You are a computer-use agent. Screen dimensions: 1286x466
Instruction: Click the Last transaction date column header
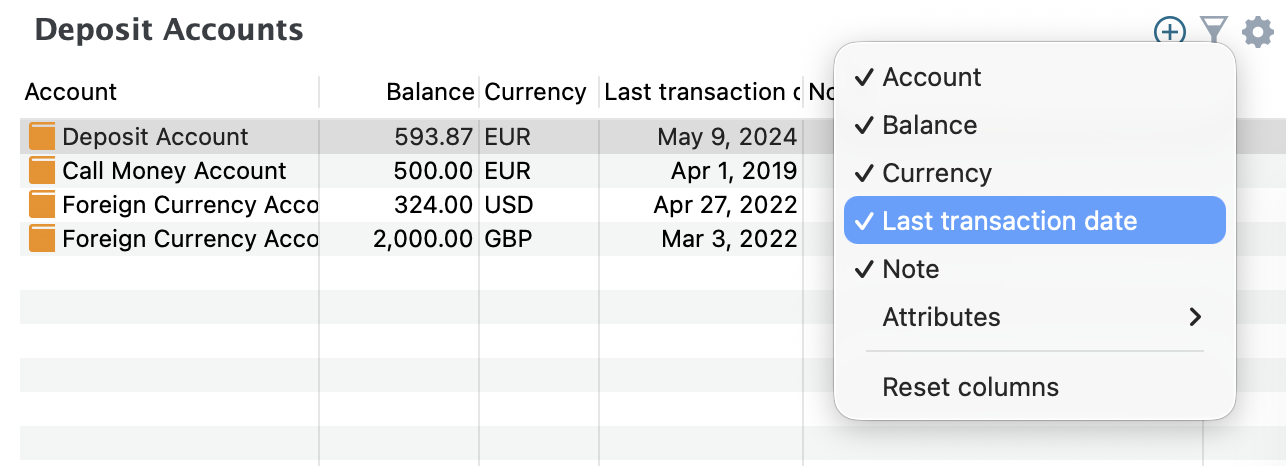point(701,92)
